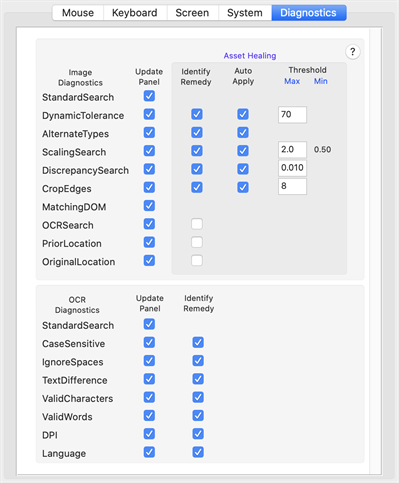The width and height of the screenshot is (399, 483).
Task: Uncheck AlternateTypes Auto Apply checkbox
Action: coord(243,133)
